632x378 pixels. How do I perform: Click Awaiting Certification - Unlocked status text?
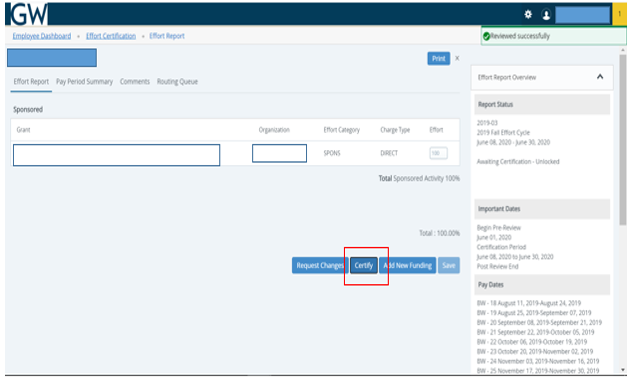point(518,162)
